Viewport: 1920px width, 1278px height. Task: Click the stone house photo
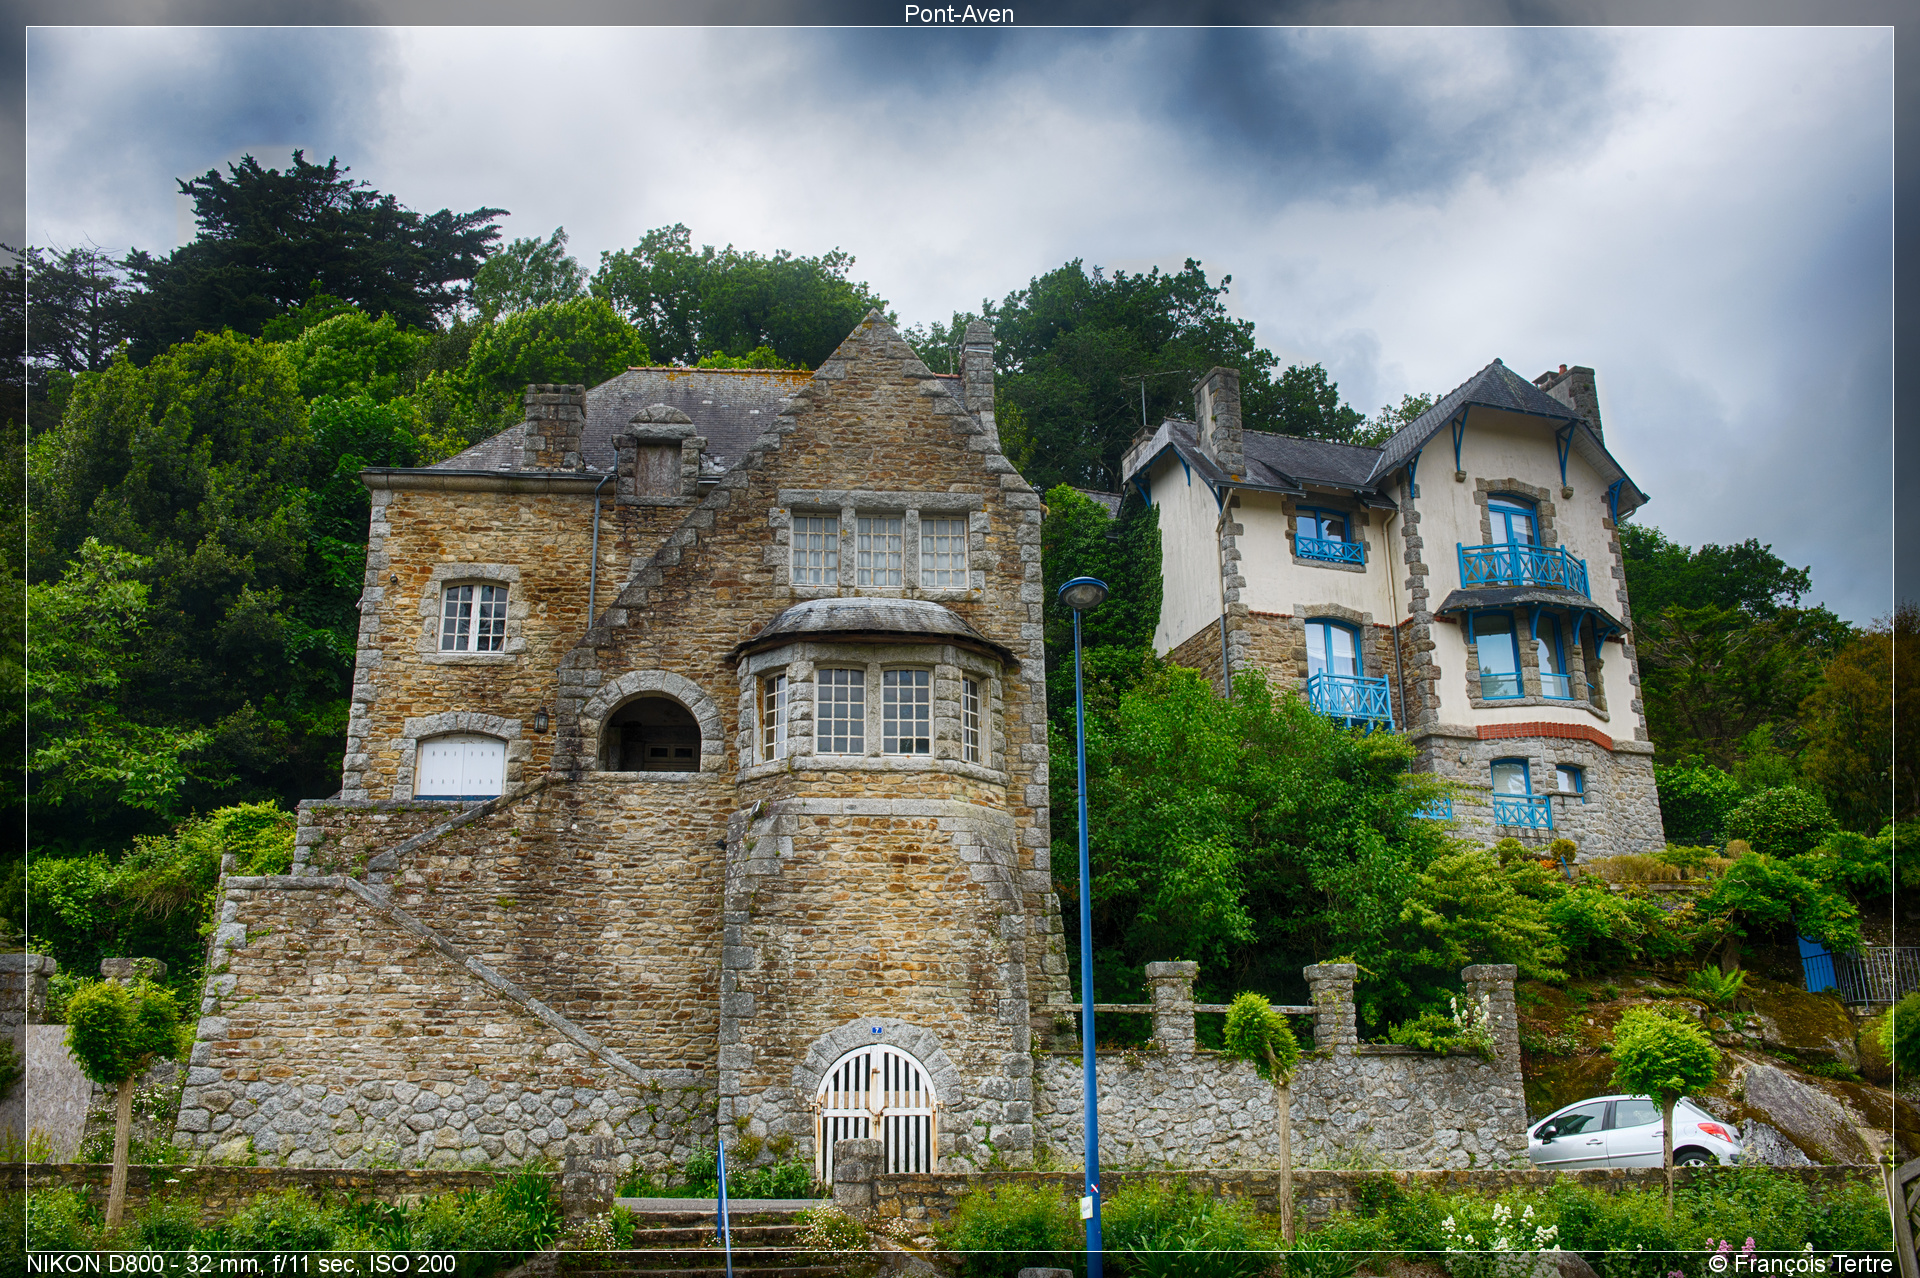(960, 639)
